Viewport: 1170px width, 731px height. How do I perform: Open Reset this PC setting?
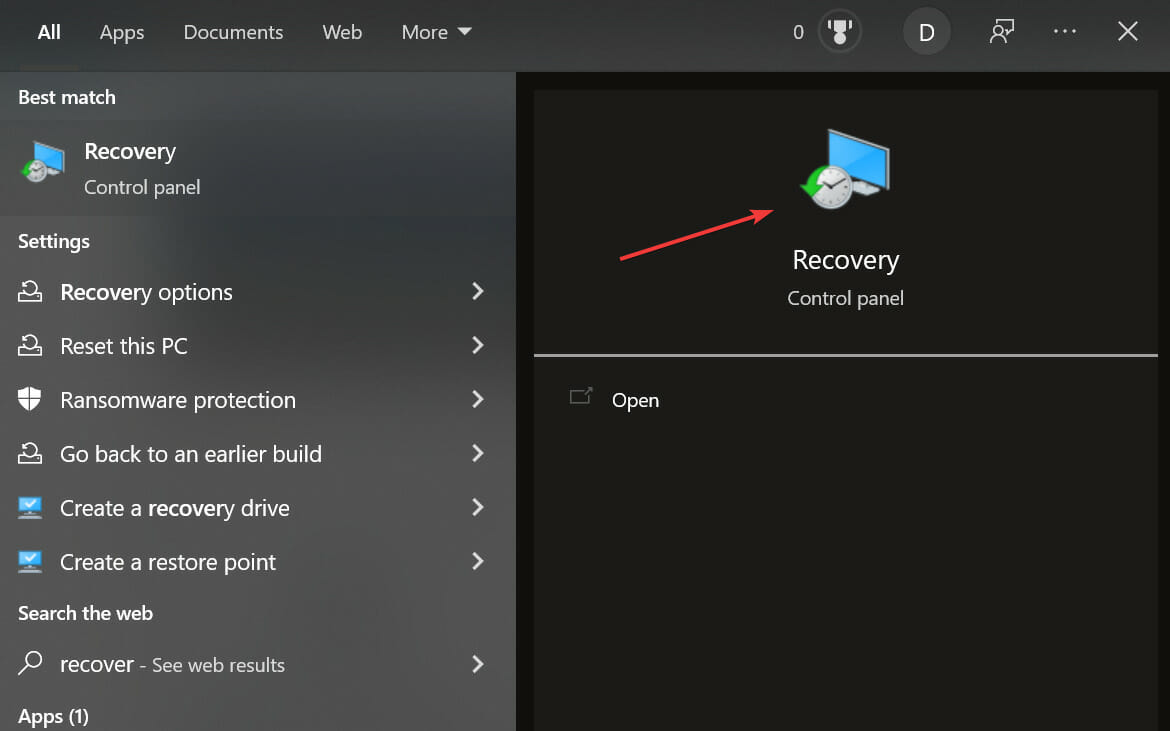257,346
